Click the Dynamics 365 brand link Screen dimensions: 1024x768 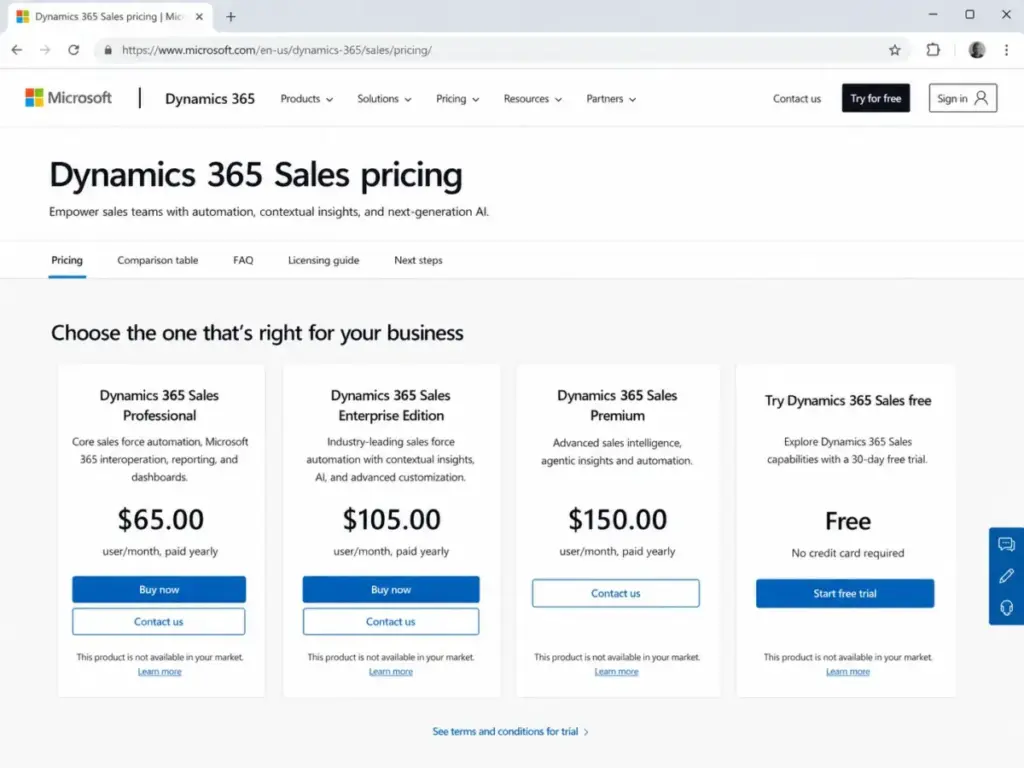coord(210,99)
